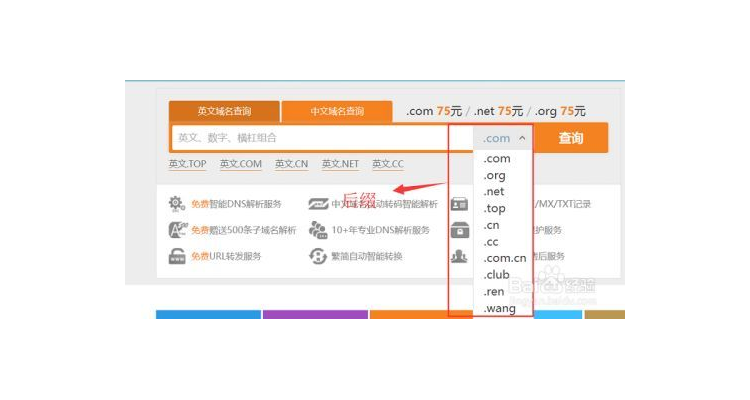Screen dimensions: 750x400
Task: Click the .com 75元 price text
Action: 434,111
